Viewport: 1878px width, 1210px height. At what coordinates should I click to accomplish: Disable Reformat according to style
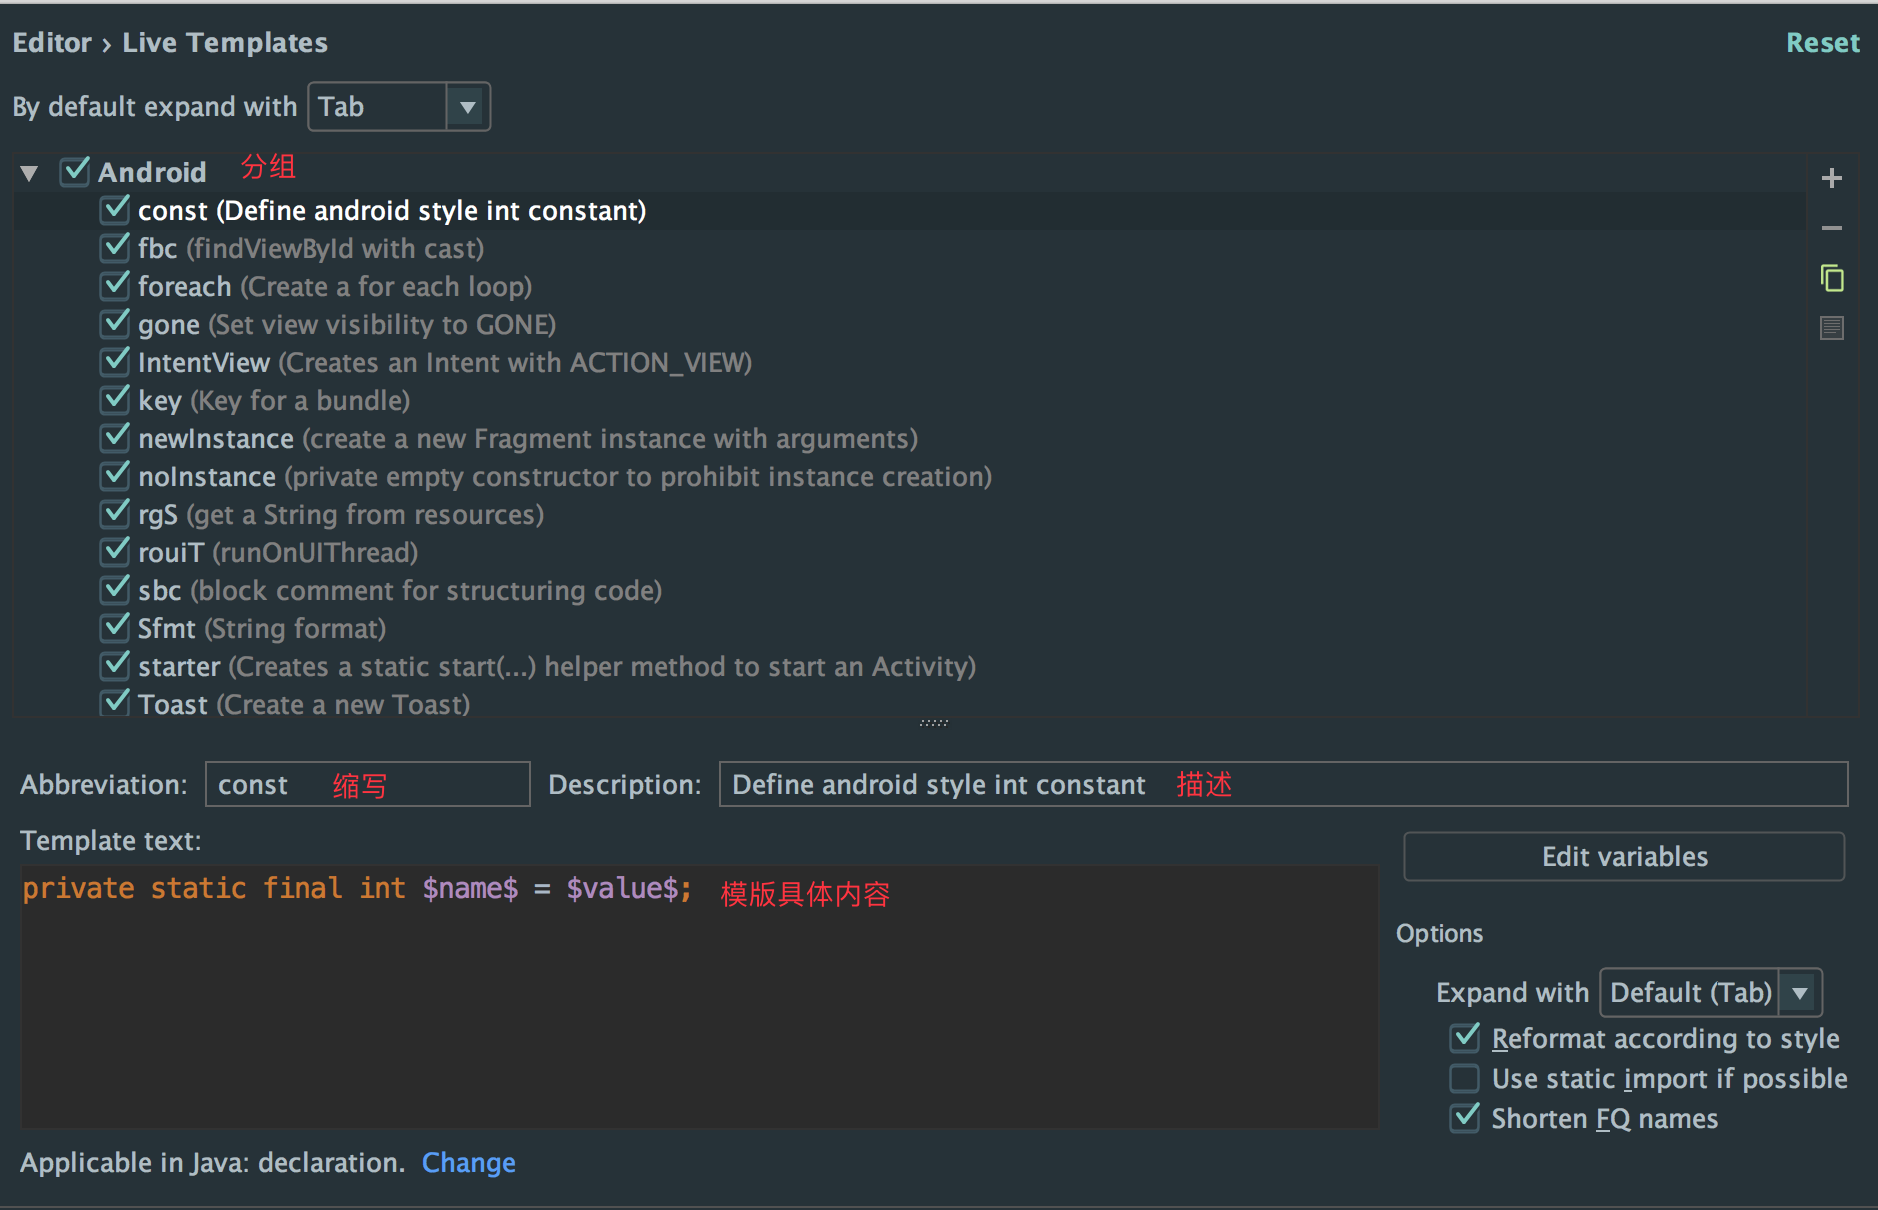1465,1038
